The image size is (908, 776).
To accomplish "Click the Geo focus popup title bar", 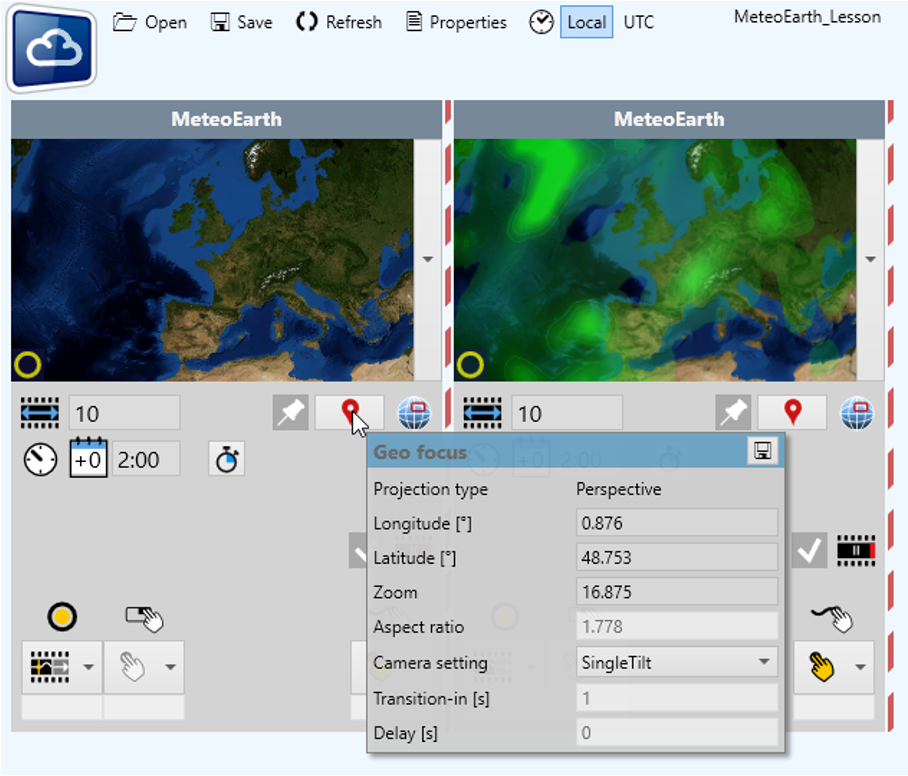I will [558, 452].
